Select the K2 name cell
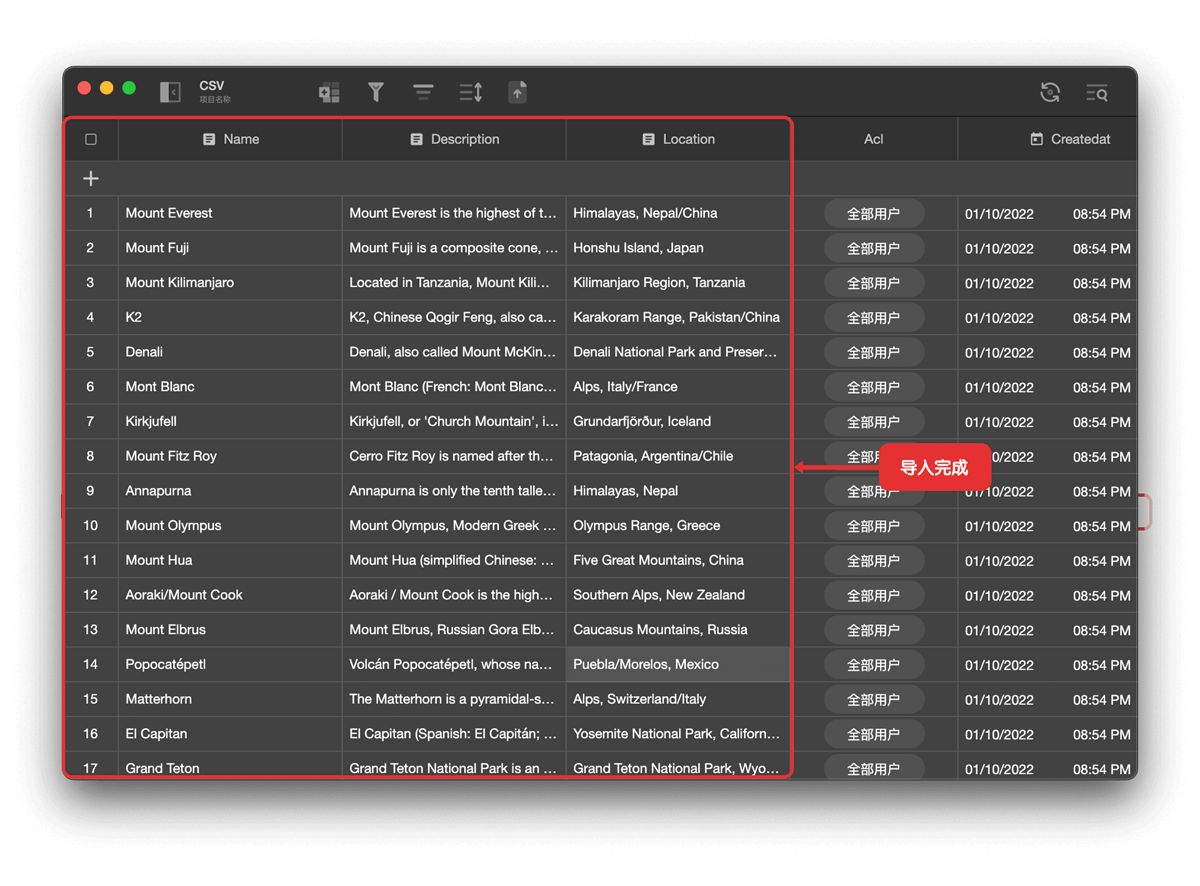1200x886 pixels. pos(230,317)
